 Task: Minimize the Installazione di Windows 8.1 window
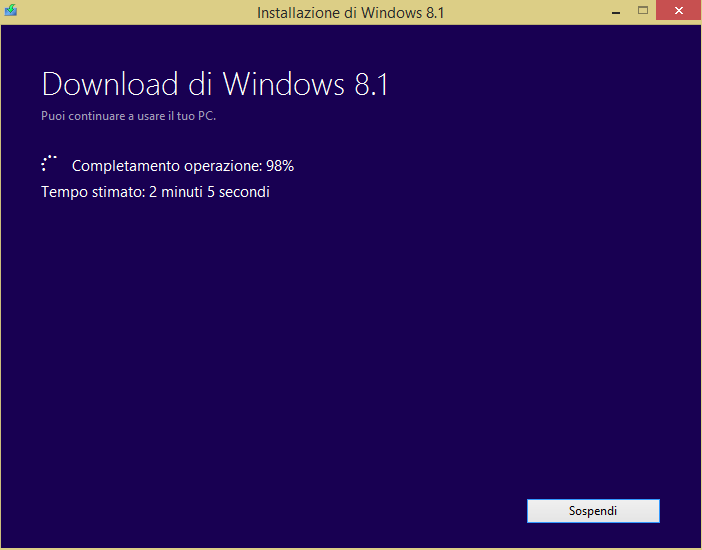pyautogui.click(x=616, y=12)
